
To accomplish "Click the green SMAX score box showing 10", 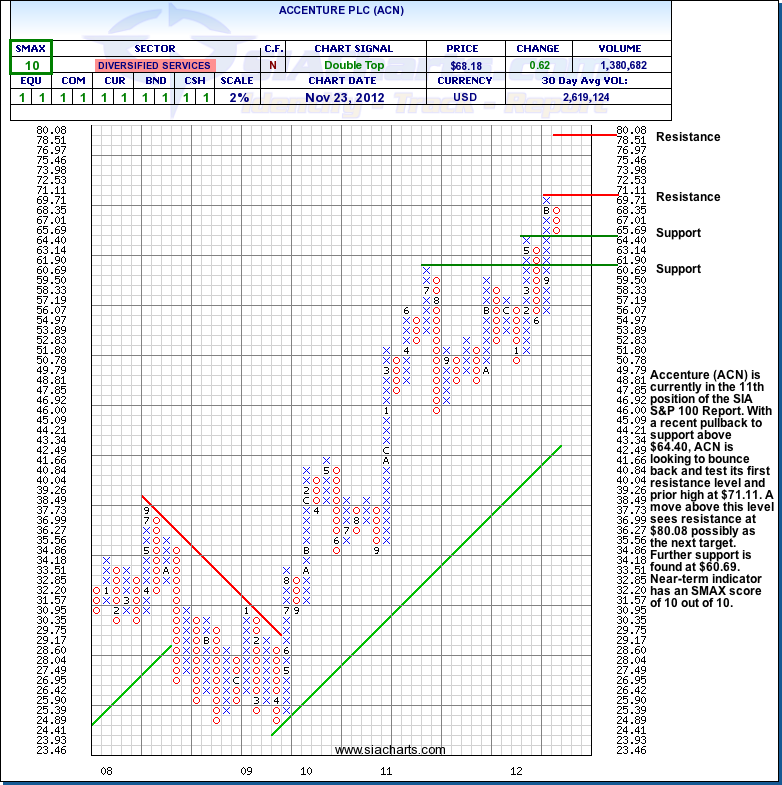I will [x=31, y=65].
